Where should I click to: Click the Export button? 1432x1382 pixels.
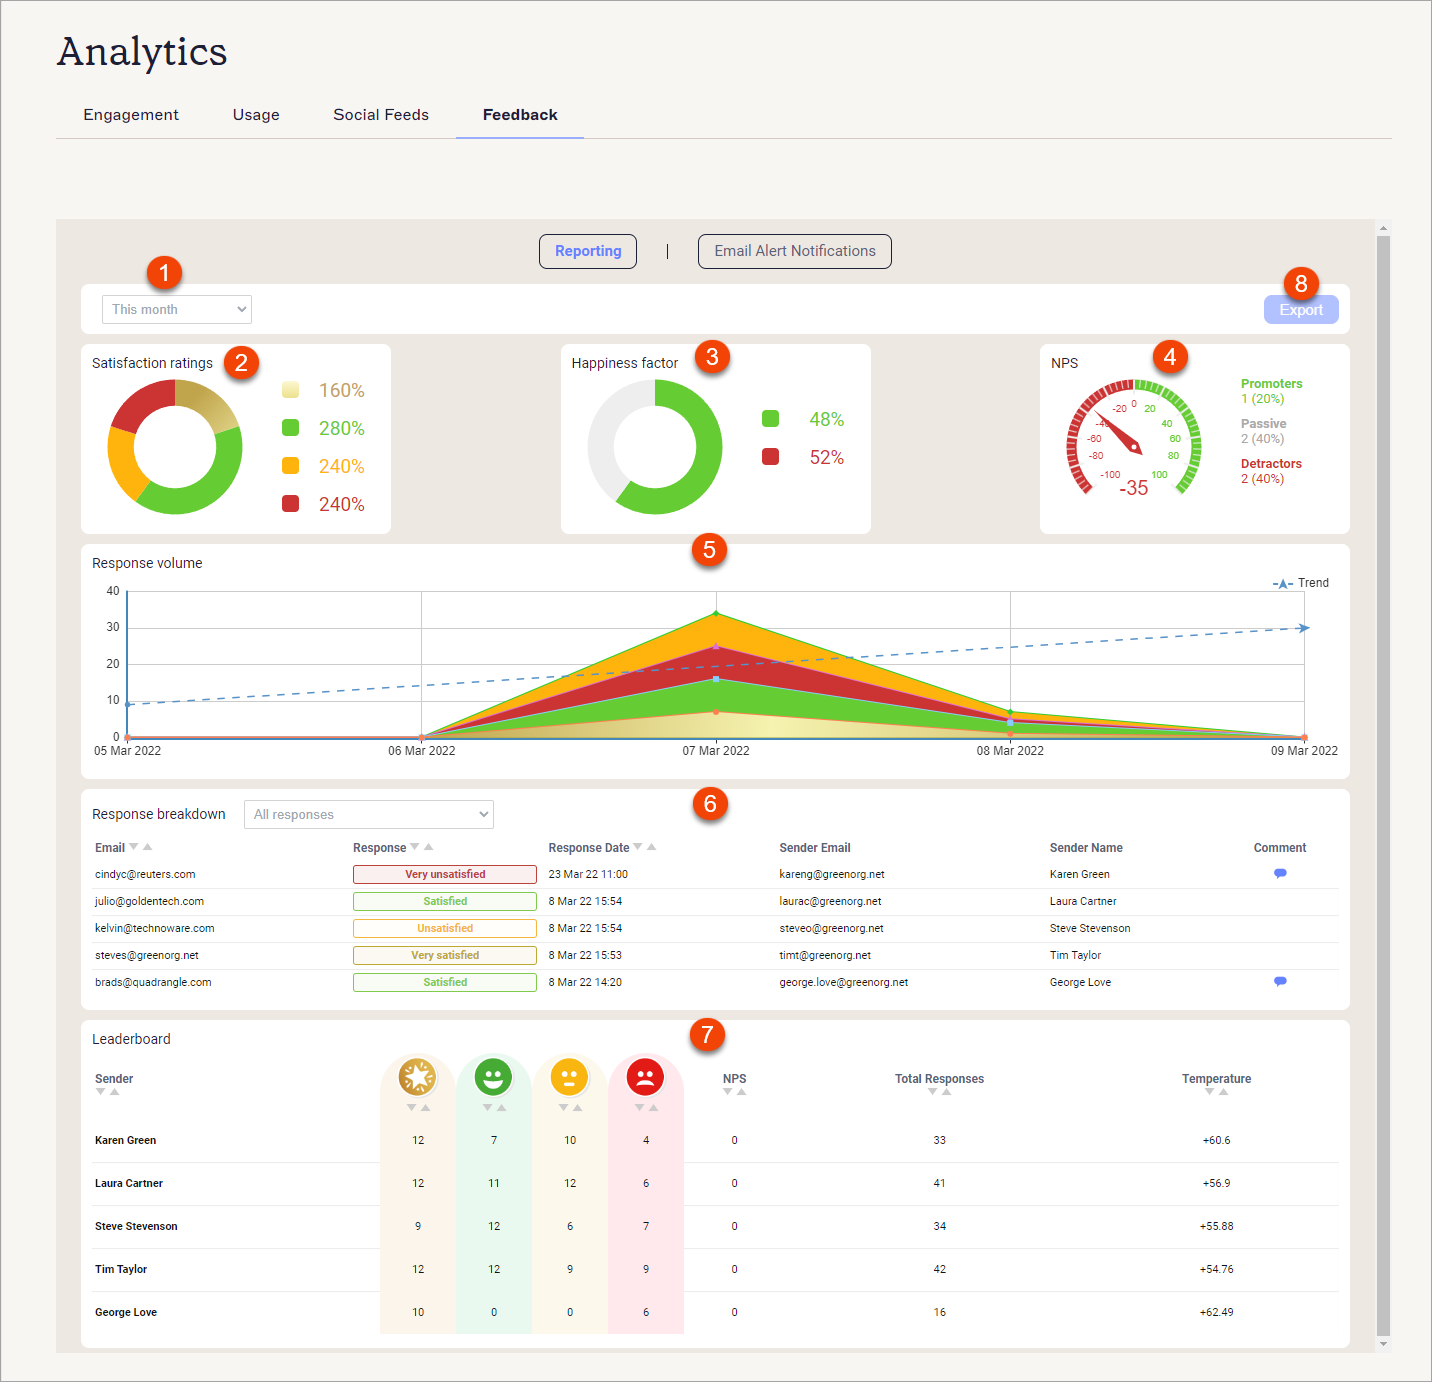tap(1300, 309)
